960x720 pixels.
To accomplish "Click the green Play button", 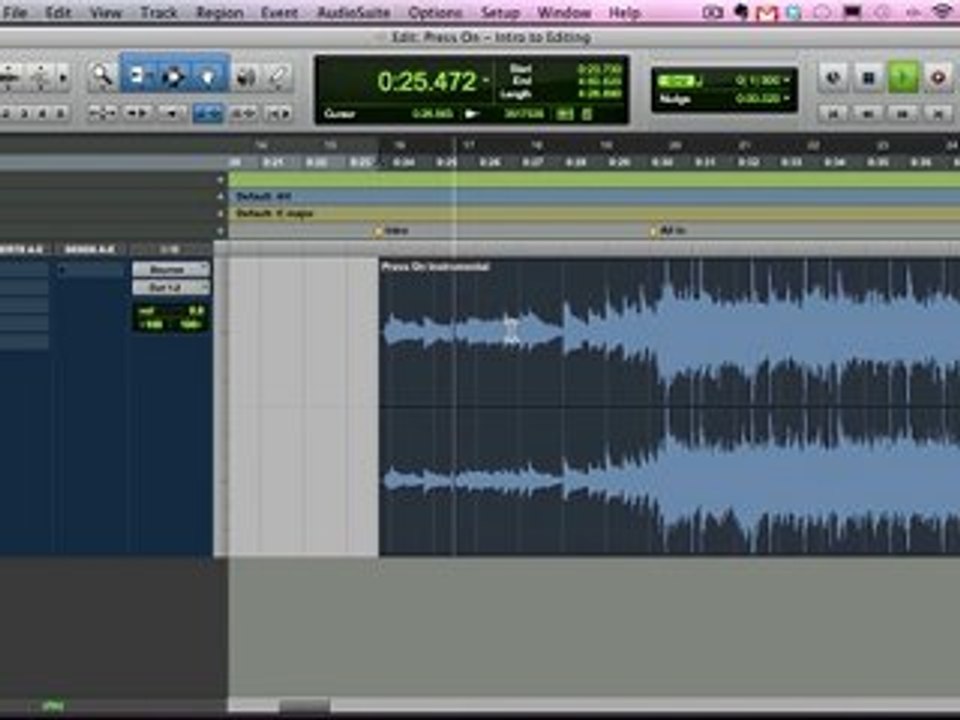I will point(903,78).
